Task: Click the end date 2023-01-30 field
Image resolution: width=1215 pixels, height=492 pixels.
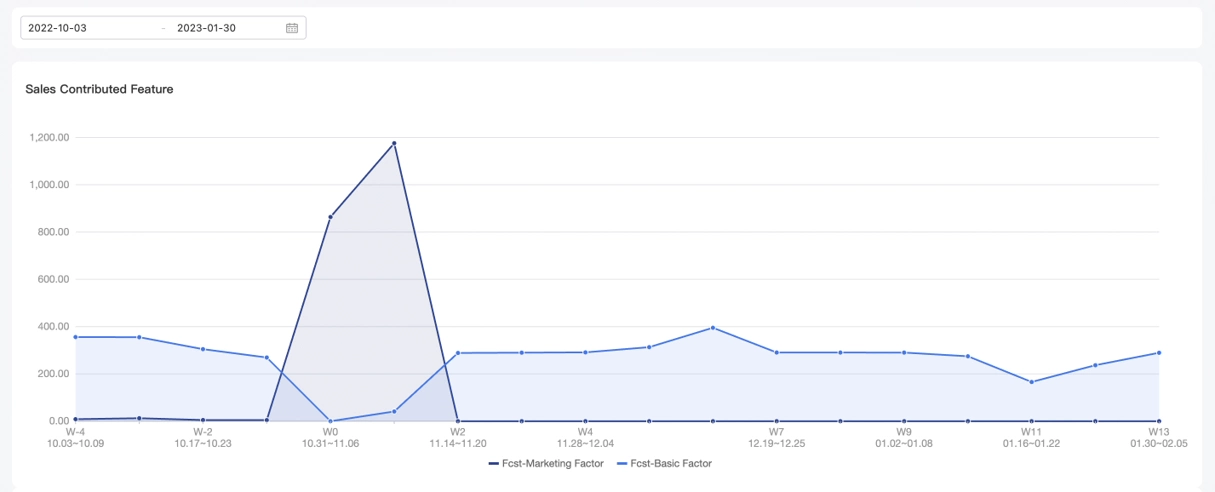Action: [206, 28]
